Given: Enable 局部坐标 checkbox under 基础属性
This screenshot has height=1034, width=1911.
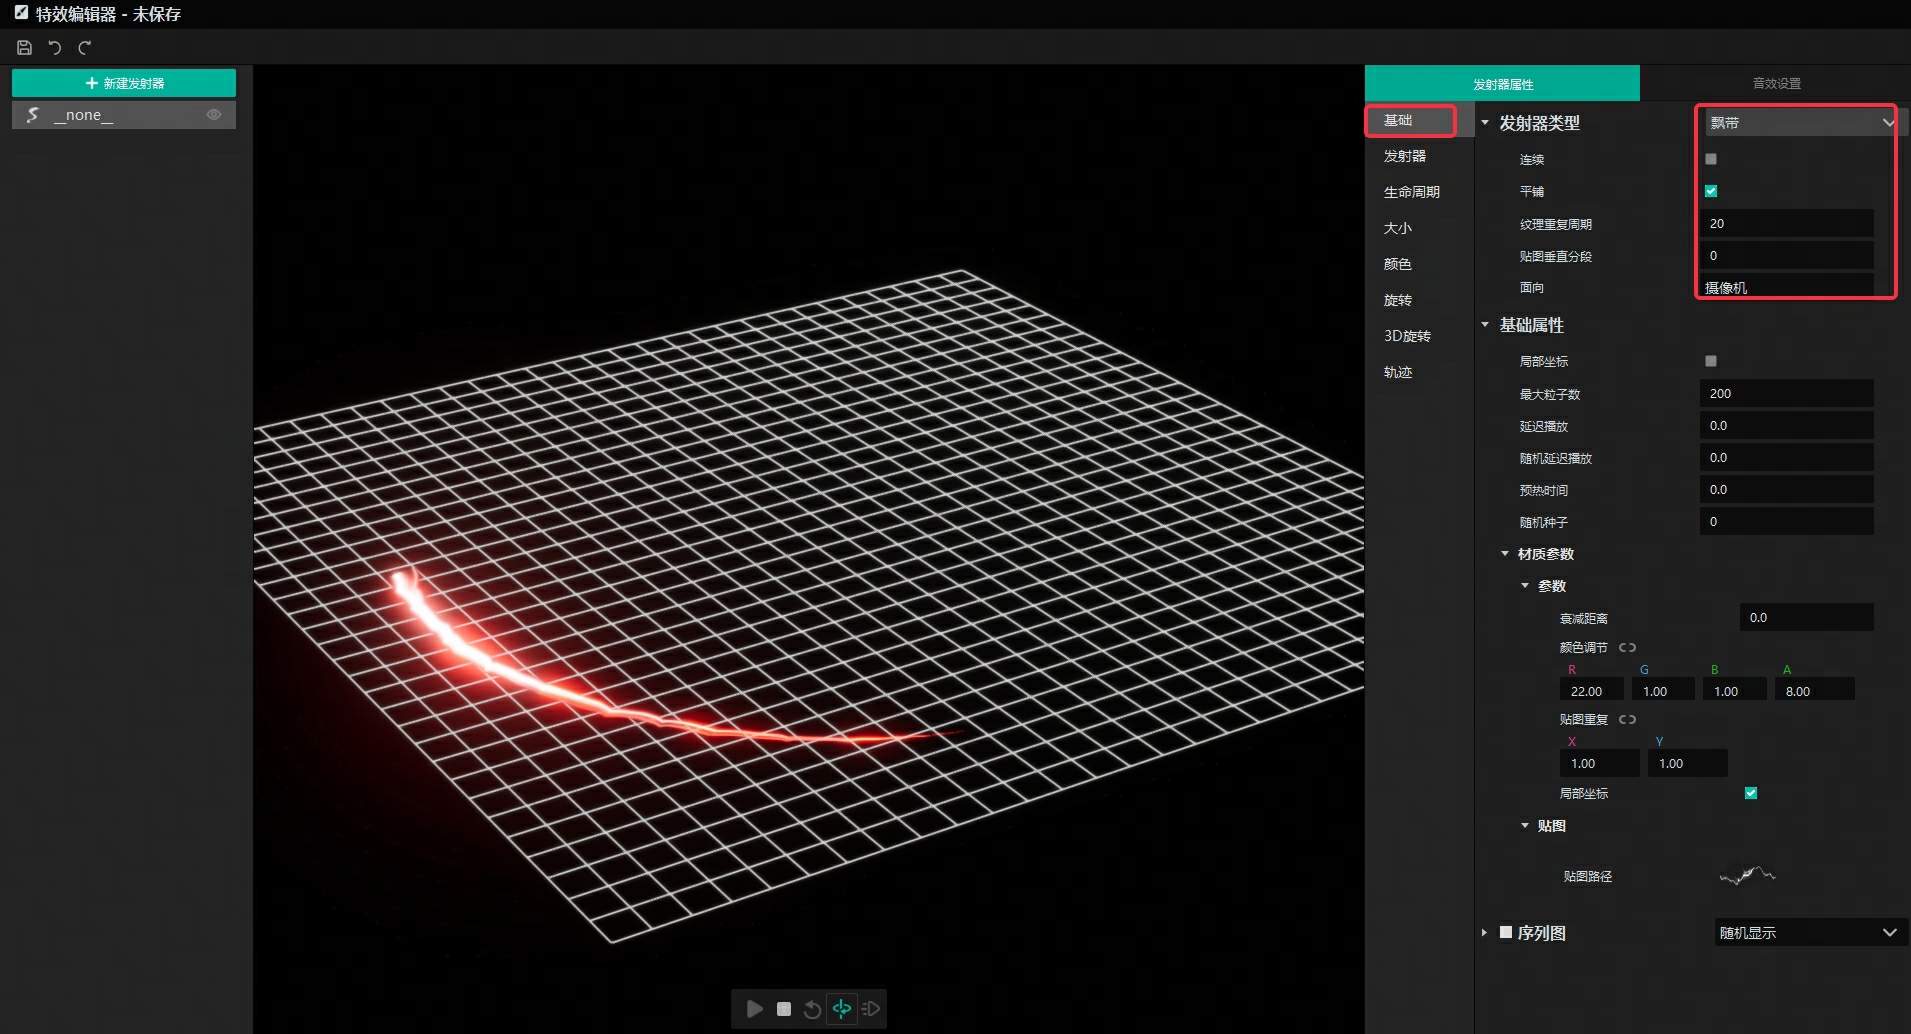Looking at the screenshot, I should (1711, 361).
